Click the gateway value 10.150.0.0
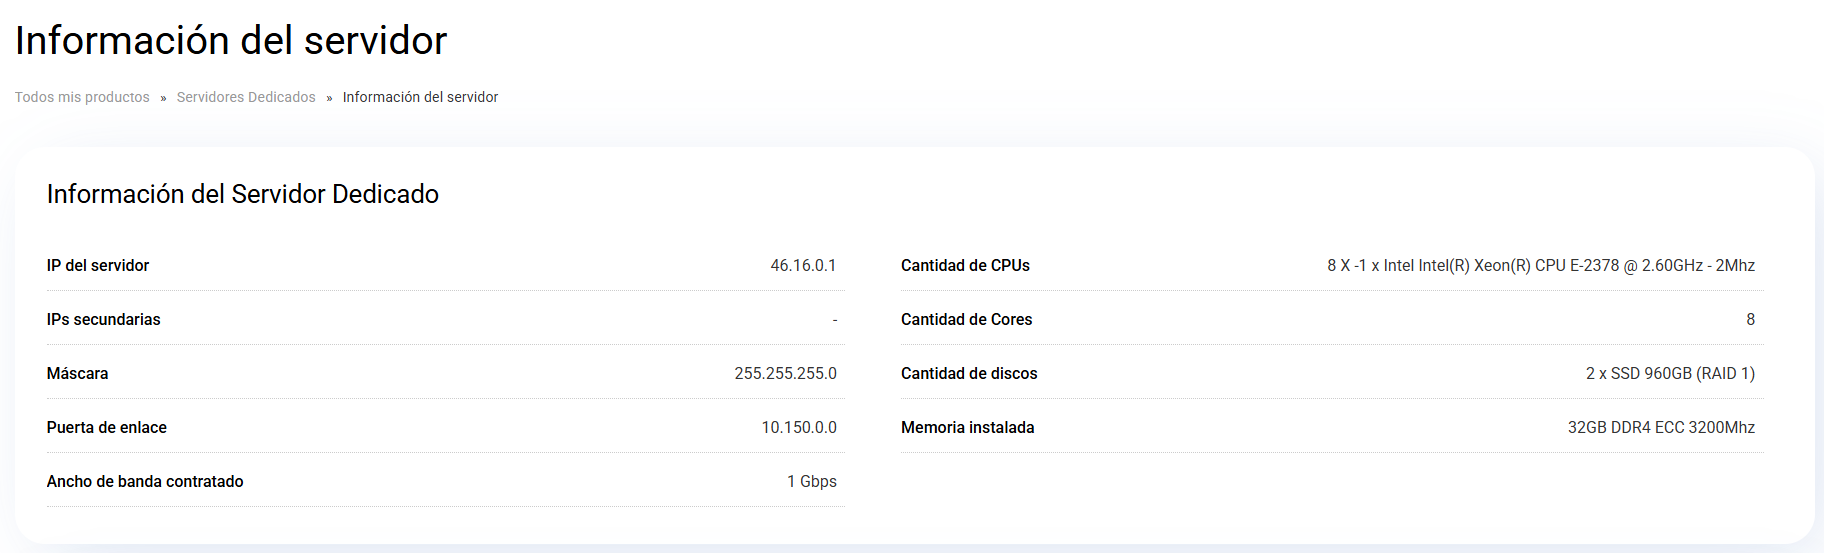The image size is (1824, 553). click(799, 428)
